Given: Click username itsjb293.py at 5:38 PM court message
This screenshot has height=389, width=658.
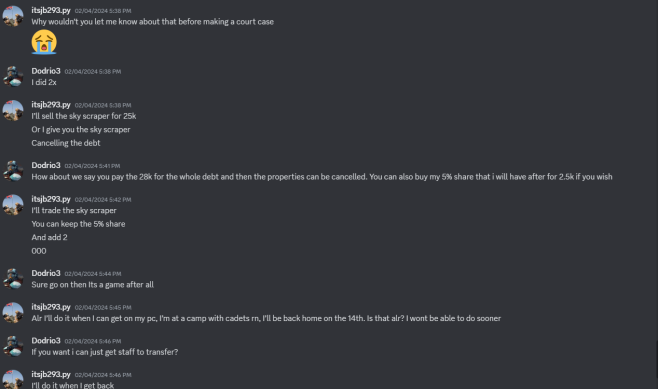Looking at the screenshot, I should coord(51,10).
